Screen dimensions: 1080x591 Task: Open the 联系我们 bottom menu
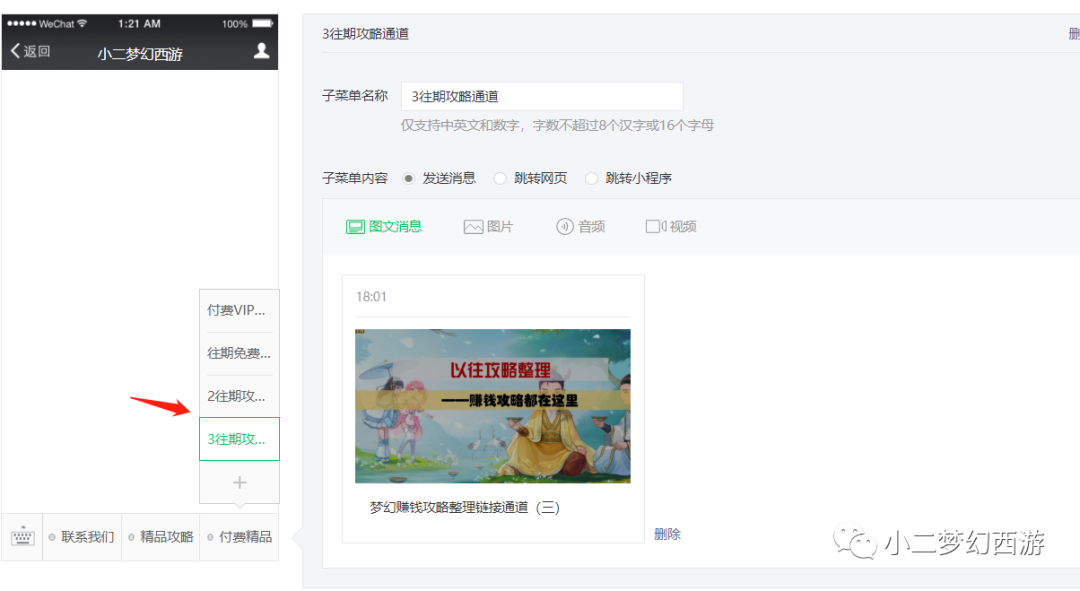pyautogui.click(x=82, y=537)
